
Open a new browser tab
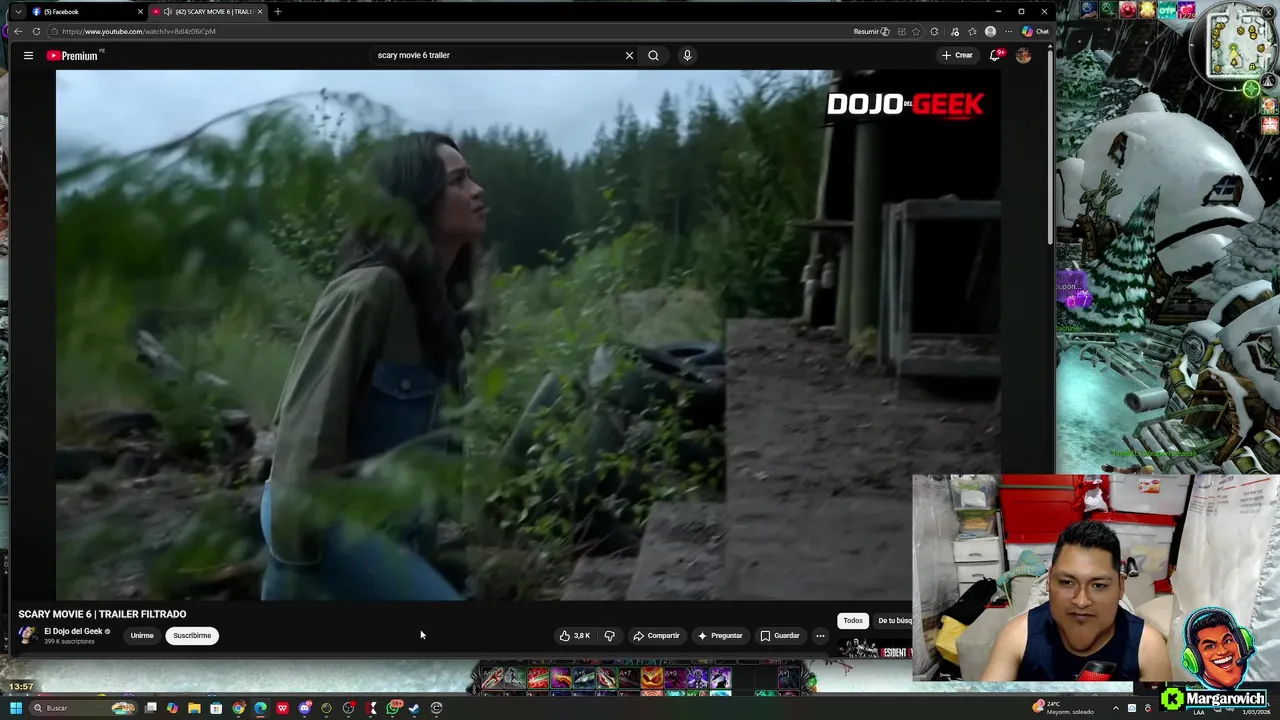(278, 11)
